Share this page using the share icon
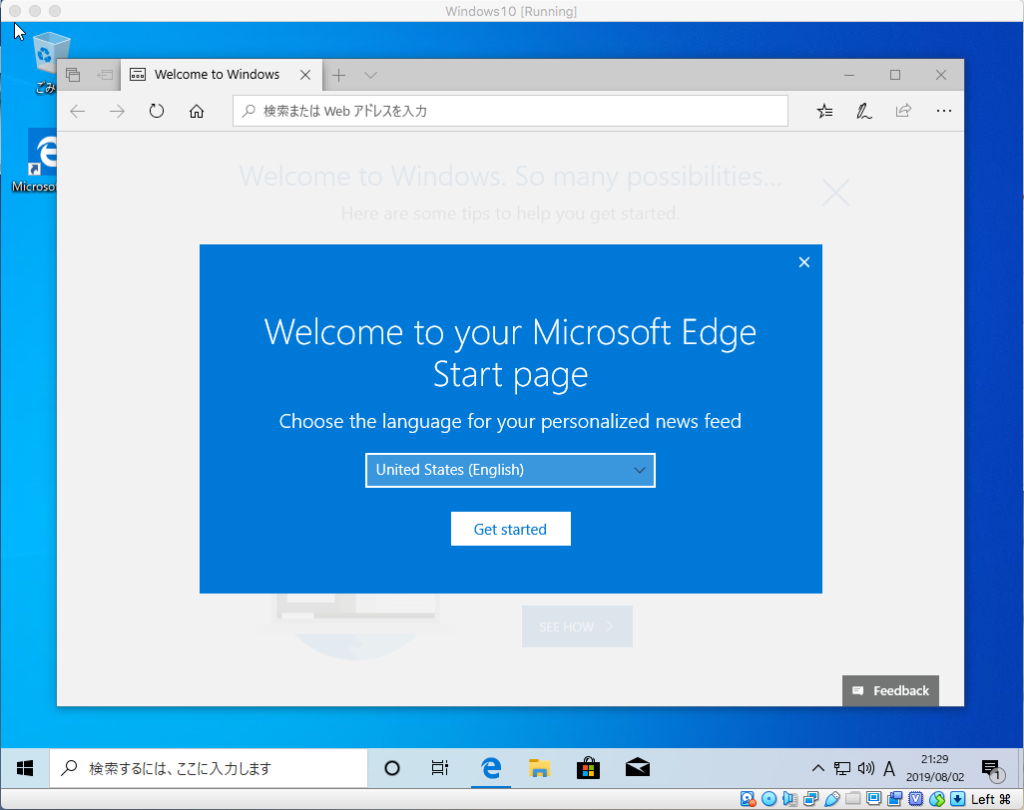The height and width of the screenshot is (810, 1024). tap(903, 111)
